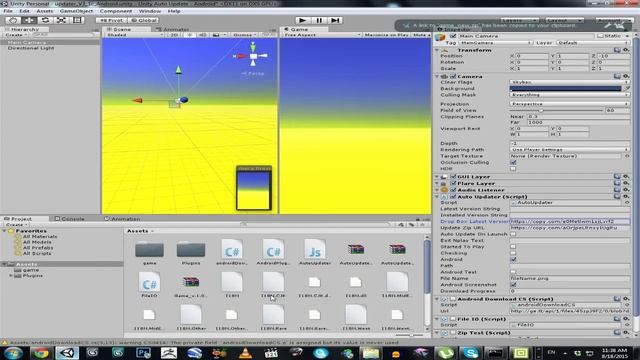Viewport: 640px width, 360px height.
Task: Select the FileIO C# script asset
Action: coord(149,282)
